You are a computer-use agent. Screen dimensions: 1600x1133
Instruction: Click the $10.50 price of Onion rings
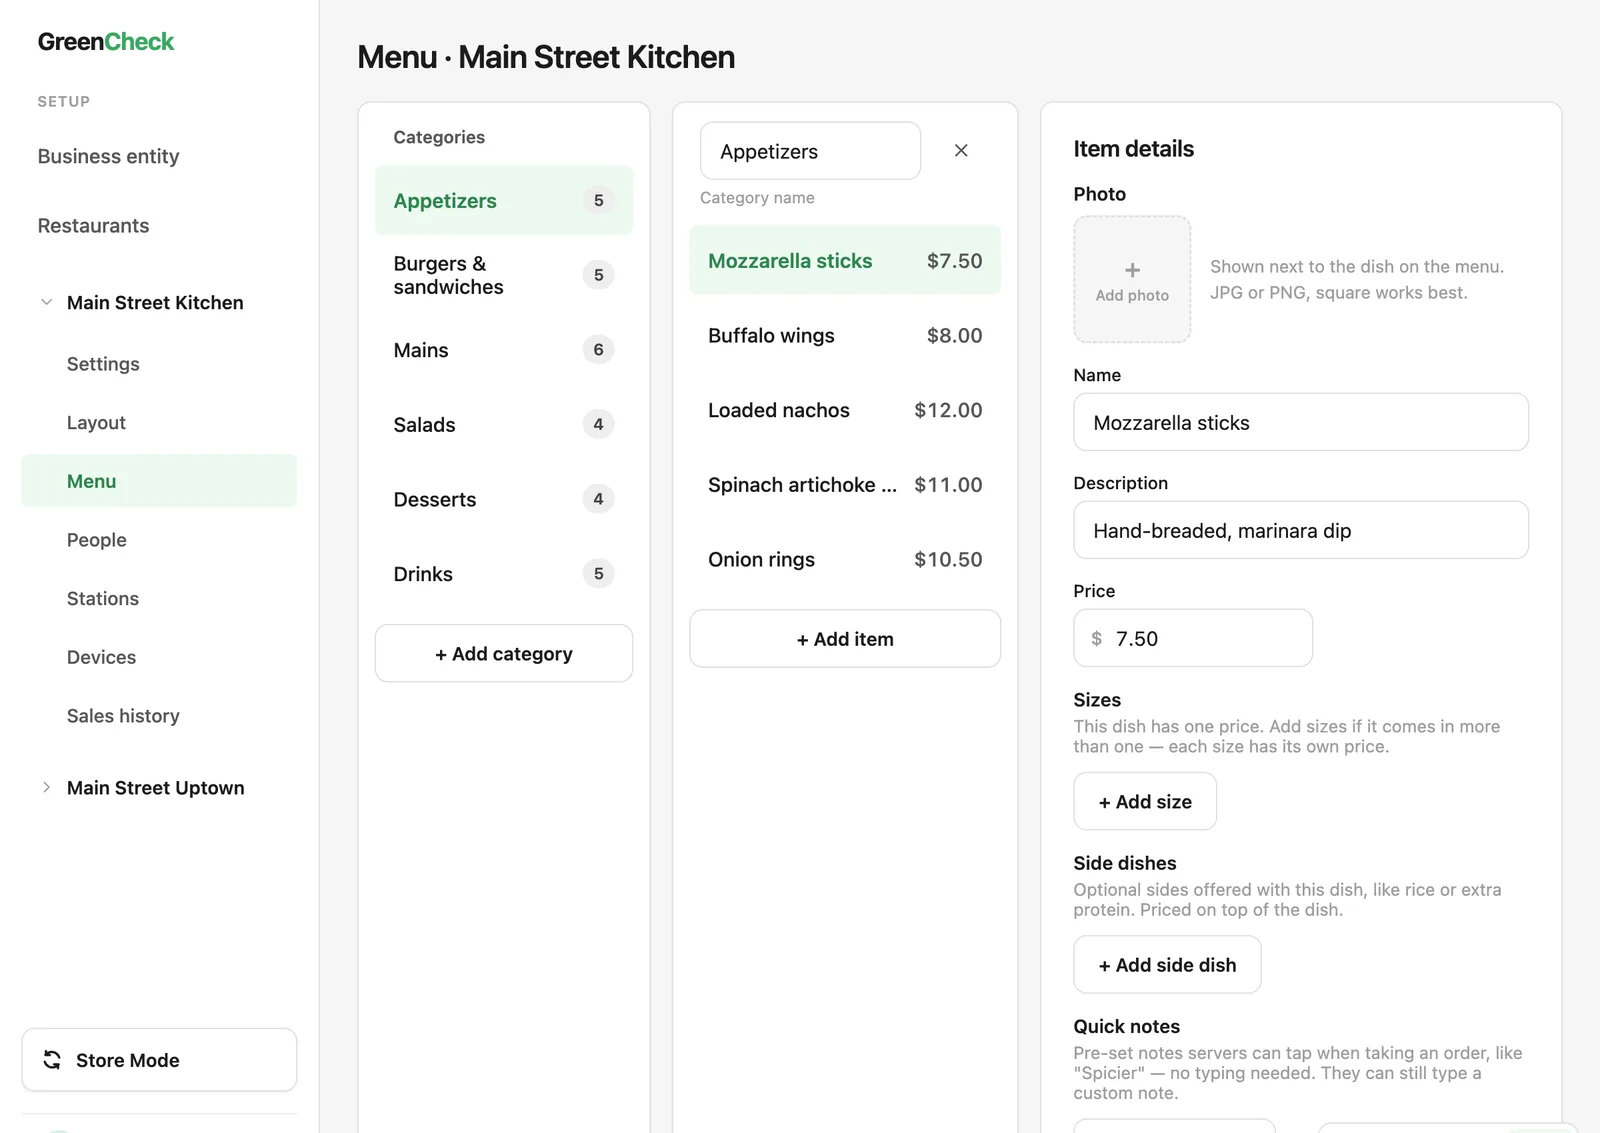pyautogui.click(x=948, y=560)
